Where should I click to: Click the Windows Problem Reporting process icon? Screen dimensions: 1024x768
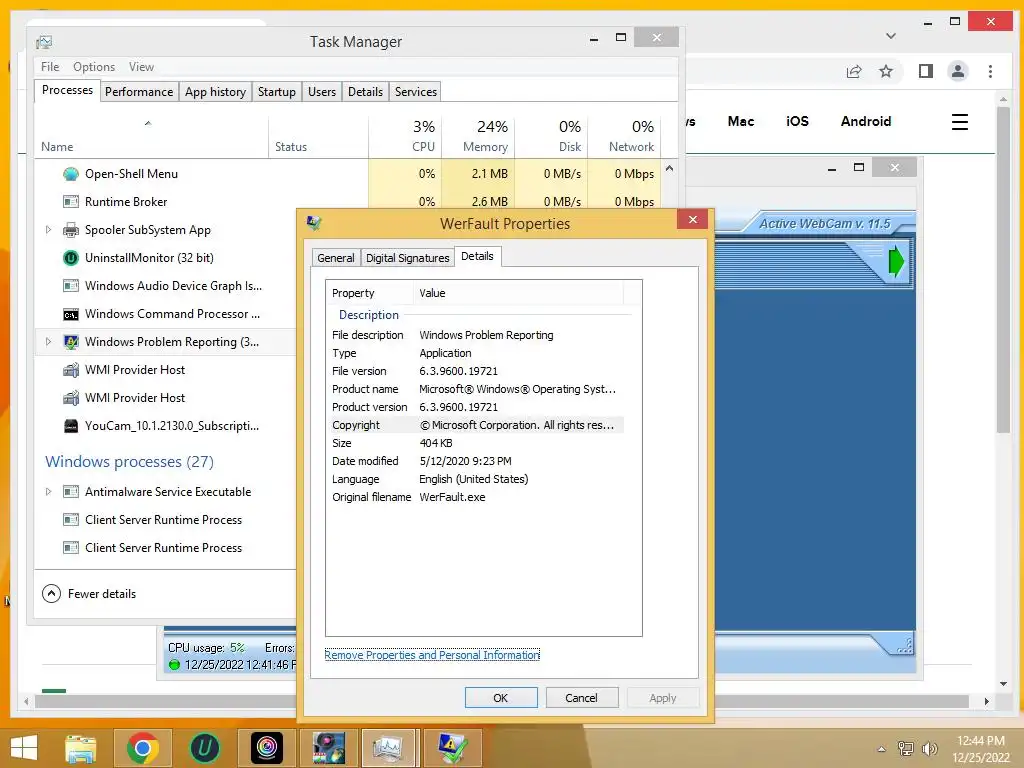coord(71,342)
